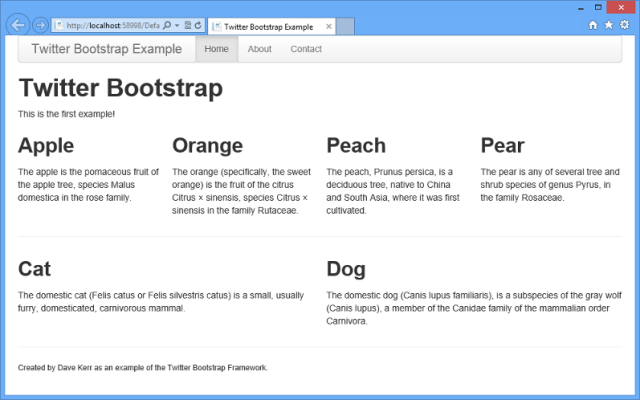
Task: Click the search magnifier icon in address bar
Action: 167,25
